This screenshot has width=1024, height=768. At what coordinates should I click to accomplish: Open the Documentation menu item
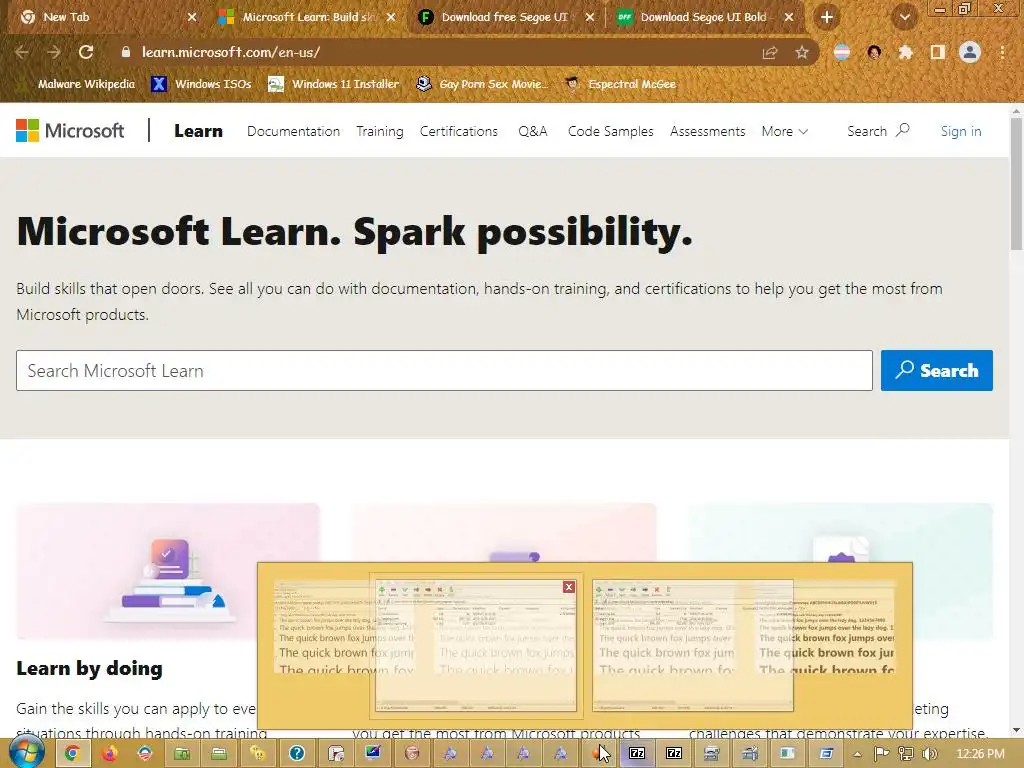(293, 131)
